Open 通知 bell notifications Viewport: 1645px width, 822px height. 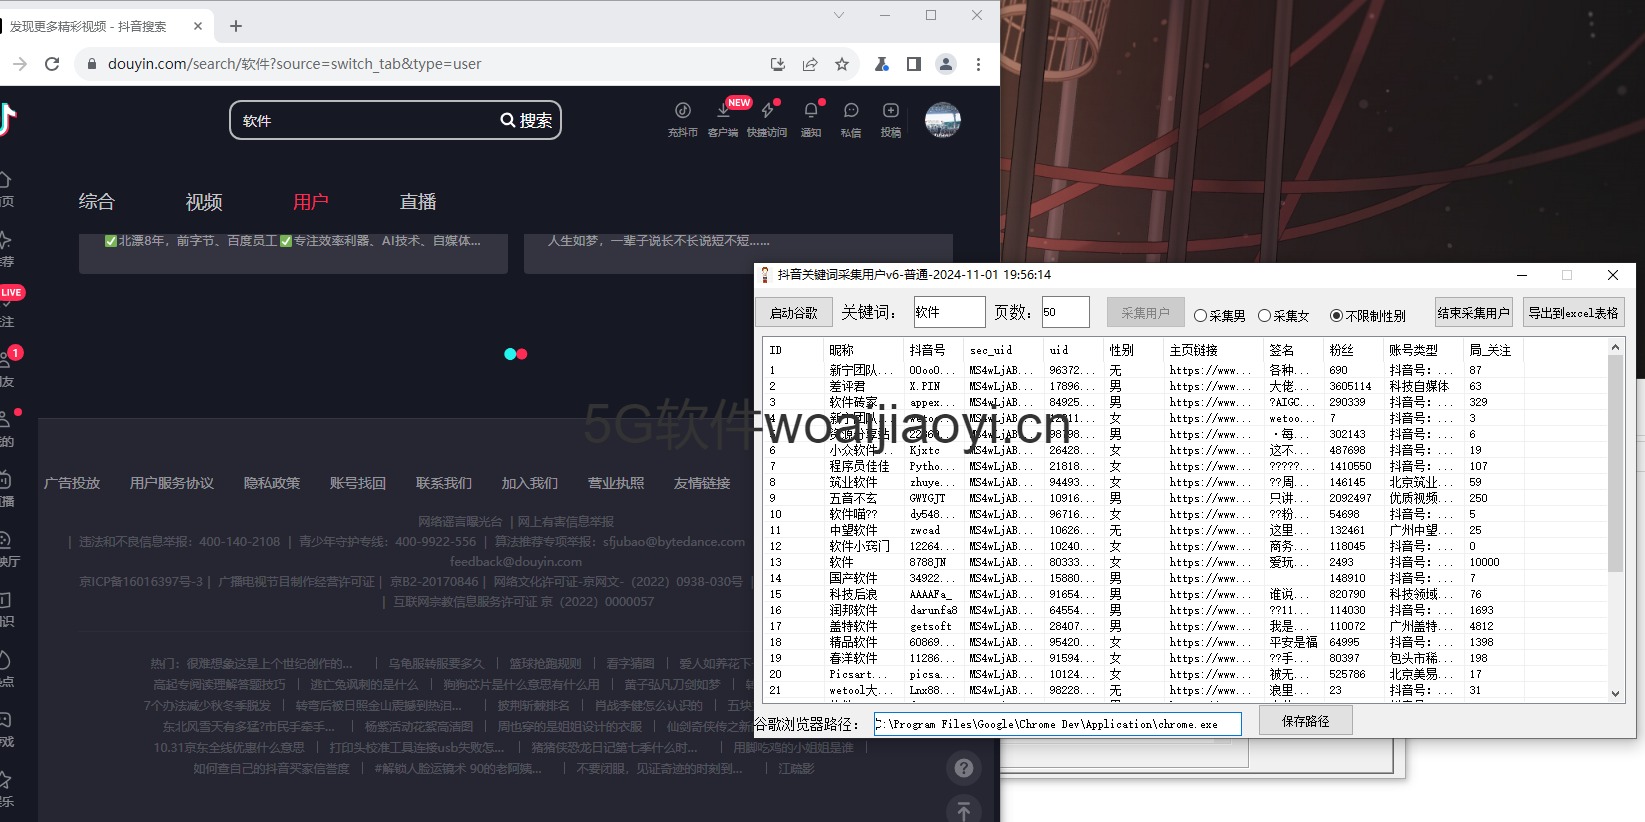[811, 119]
